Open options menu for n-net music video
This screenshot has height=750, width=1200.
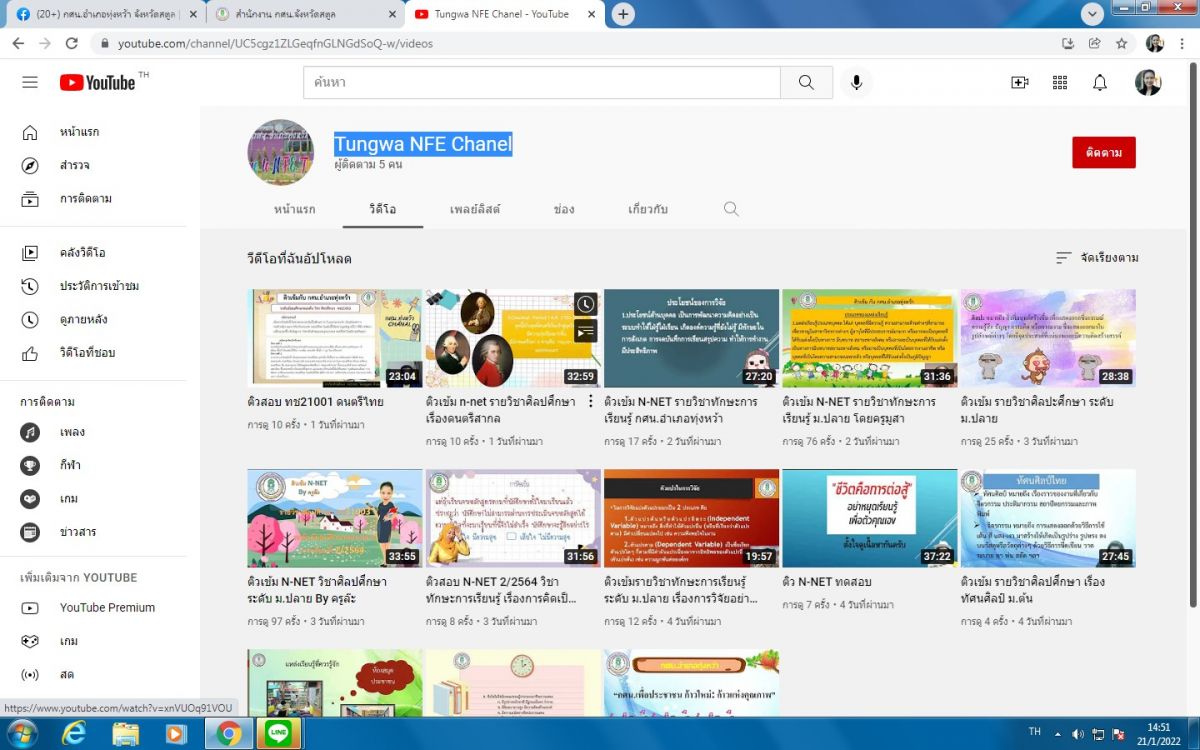tap(589, 401)
